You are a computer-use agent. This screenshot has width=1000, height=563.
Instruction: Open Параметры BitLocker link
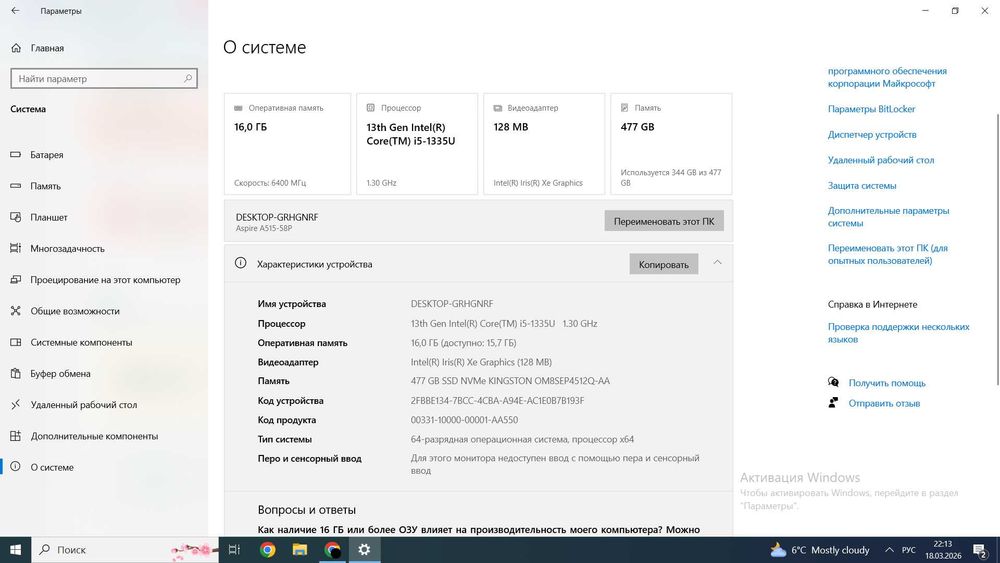[x=871, y=109]
